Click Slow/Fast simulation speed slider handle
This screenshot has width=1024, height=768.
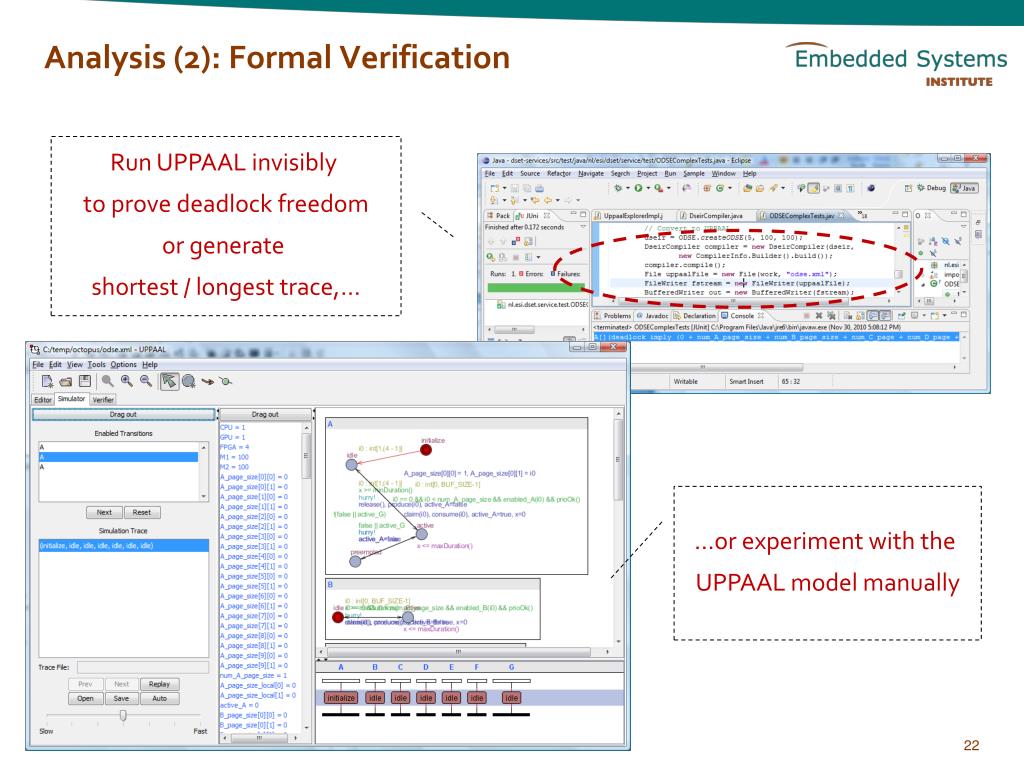point(123,716)
